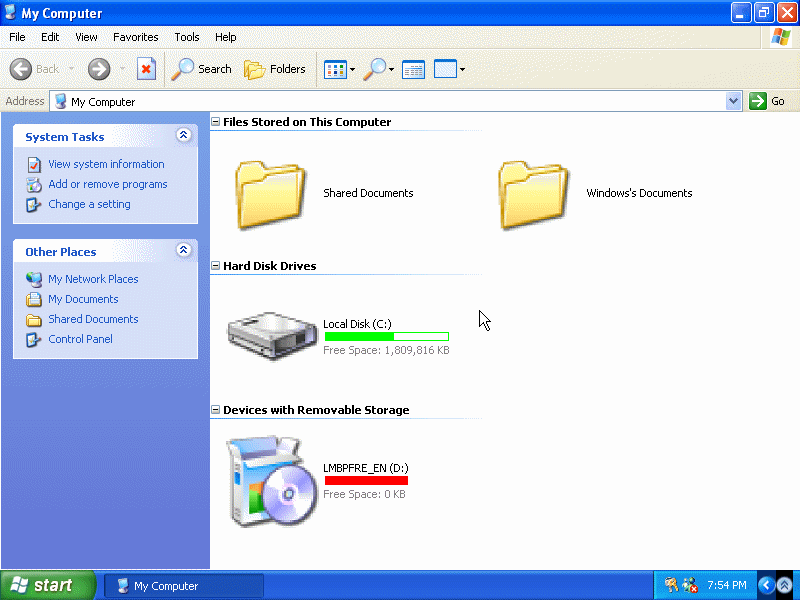Open My Network Places link

click(x=93, y=279)
